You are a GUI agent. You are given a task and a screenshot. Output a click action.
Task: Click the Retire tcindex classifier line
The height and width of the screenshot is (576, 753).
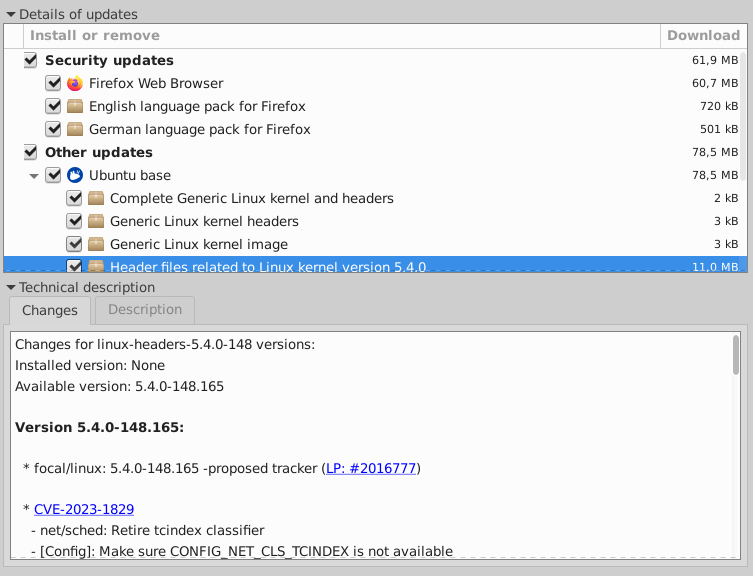click(x=148, y=530)
